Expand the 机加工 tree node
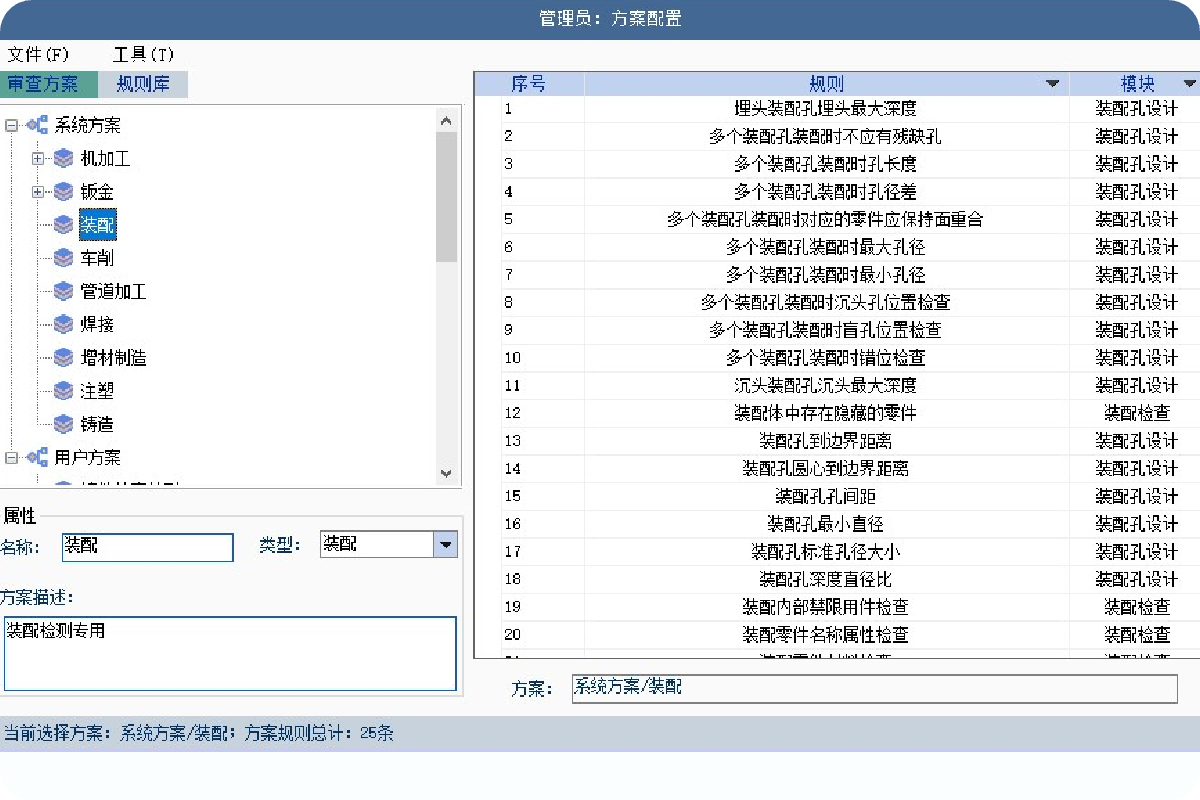The height and width of the screenshot is (800, 1200). pyautogui.click(x=38, y=158)
